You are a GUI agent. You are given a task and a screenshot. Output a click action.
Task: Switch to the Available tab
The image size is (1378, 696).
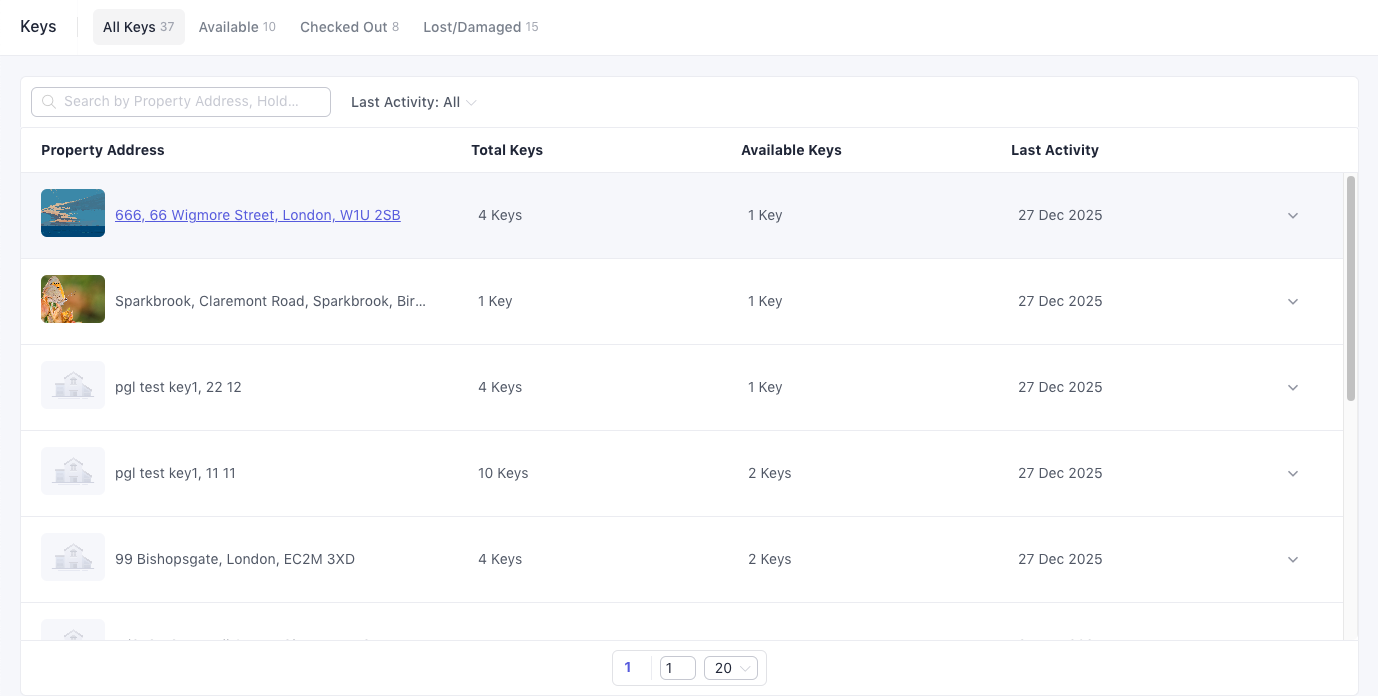tap(237, 27)
